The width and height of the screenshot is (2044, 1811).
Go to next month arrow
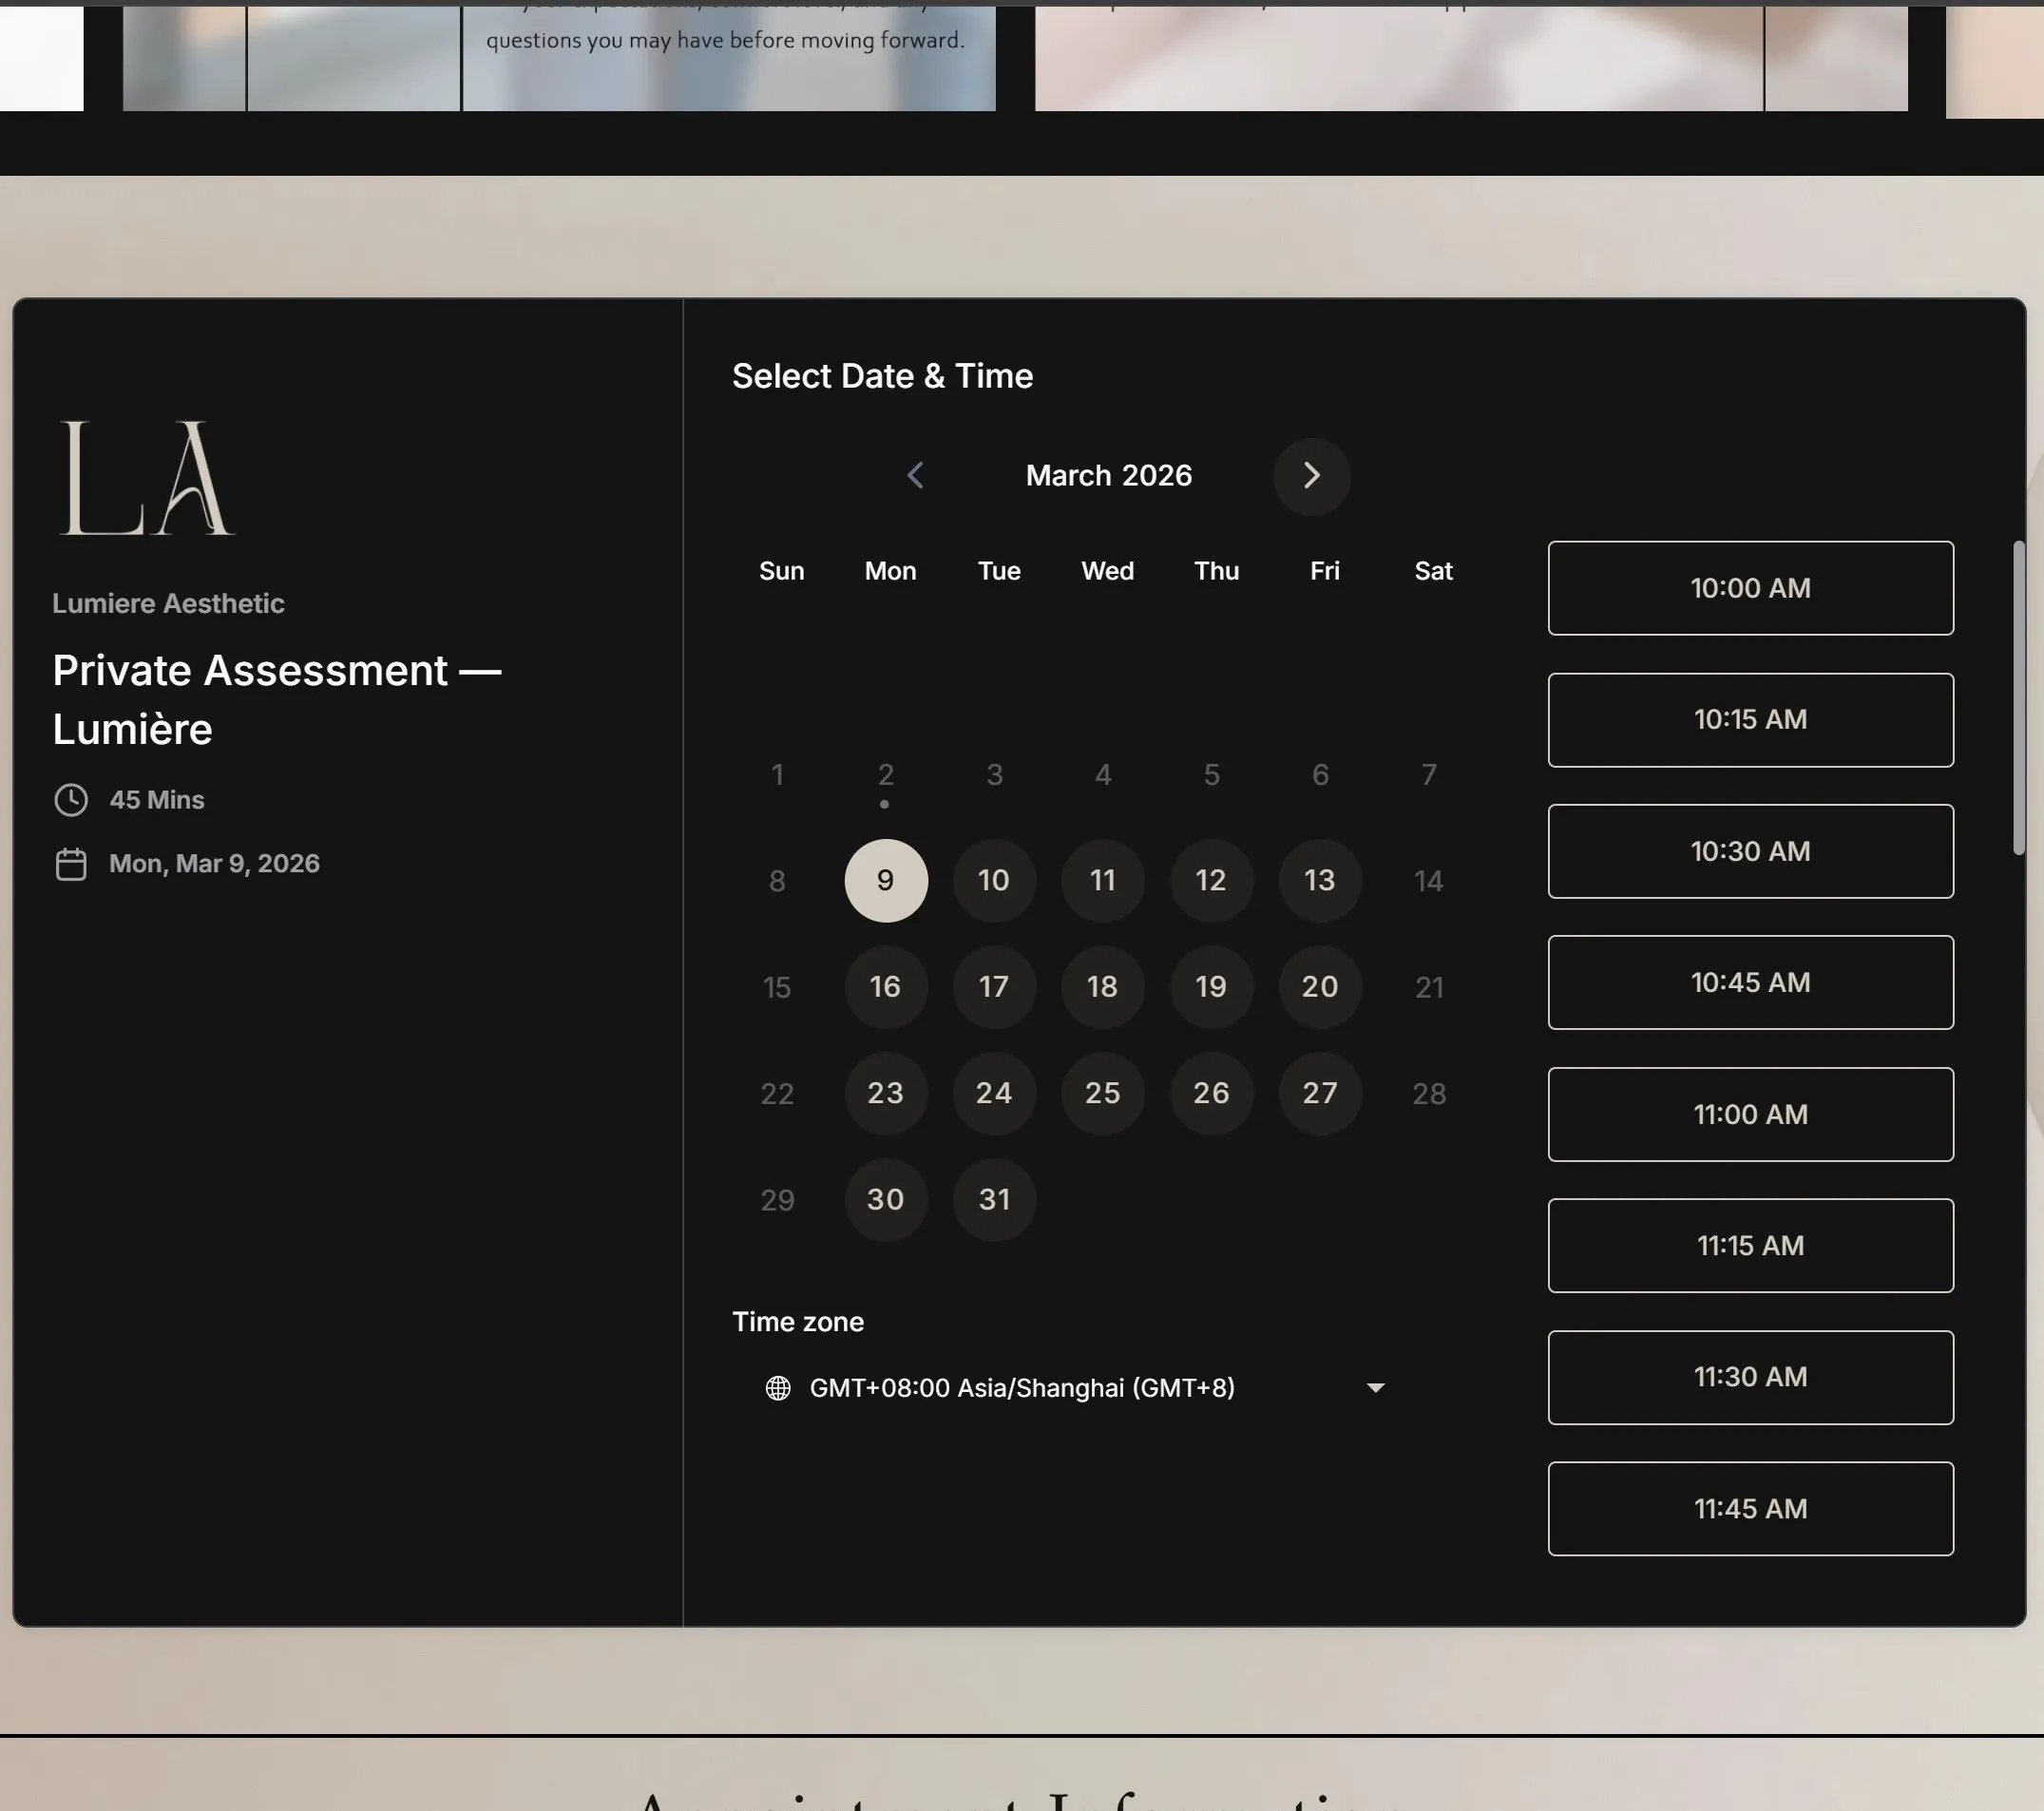1311,476
